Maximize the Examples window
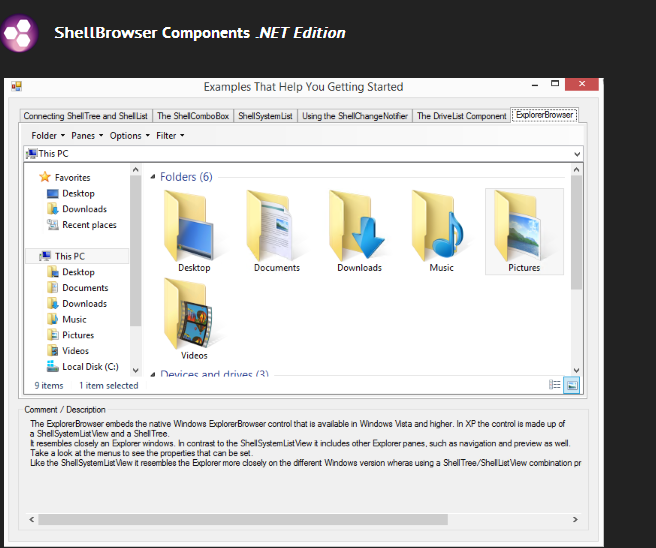Screen dimensions: 656x548 pos(555,84)
